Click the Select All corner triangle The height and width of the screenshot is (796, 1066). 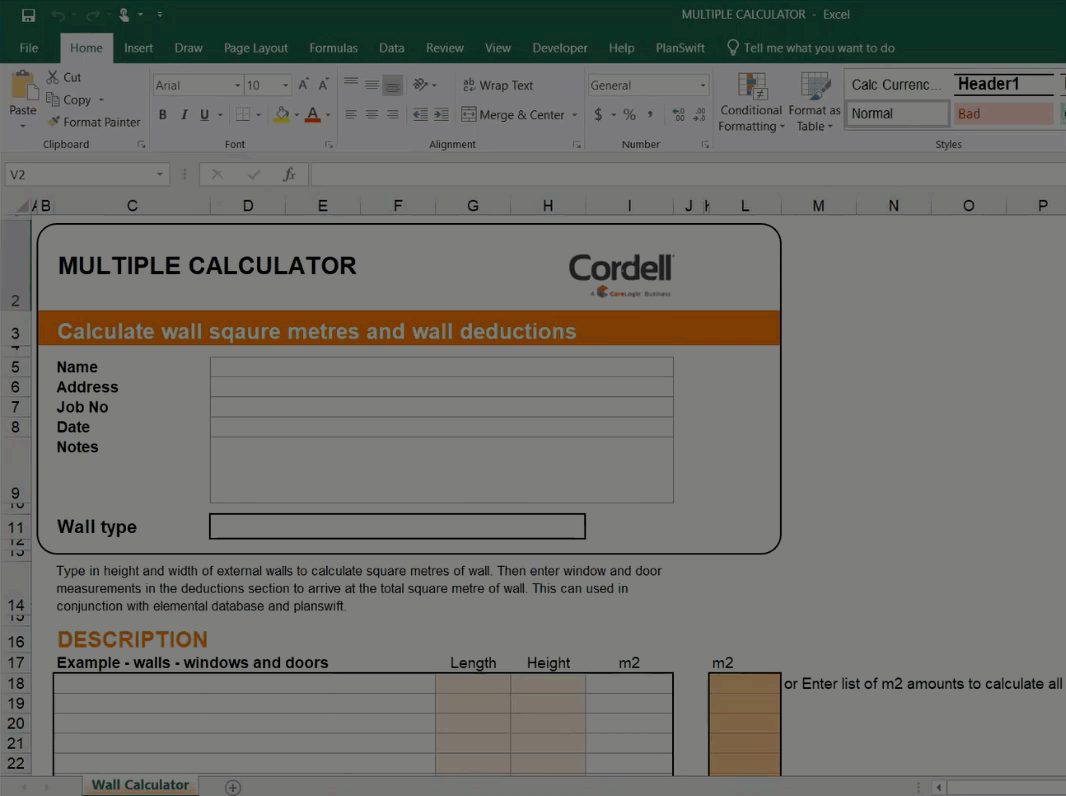23,206
